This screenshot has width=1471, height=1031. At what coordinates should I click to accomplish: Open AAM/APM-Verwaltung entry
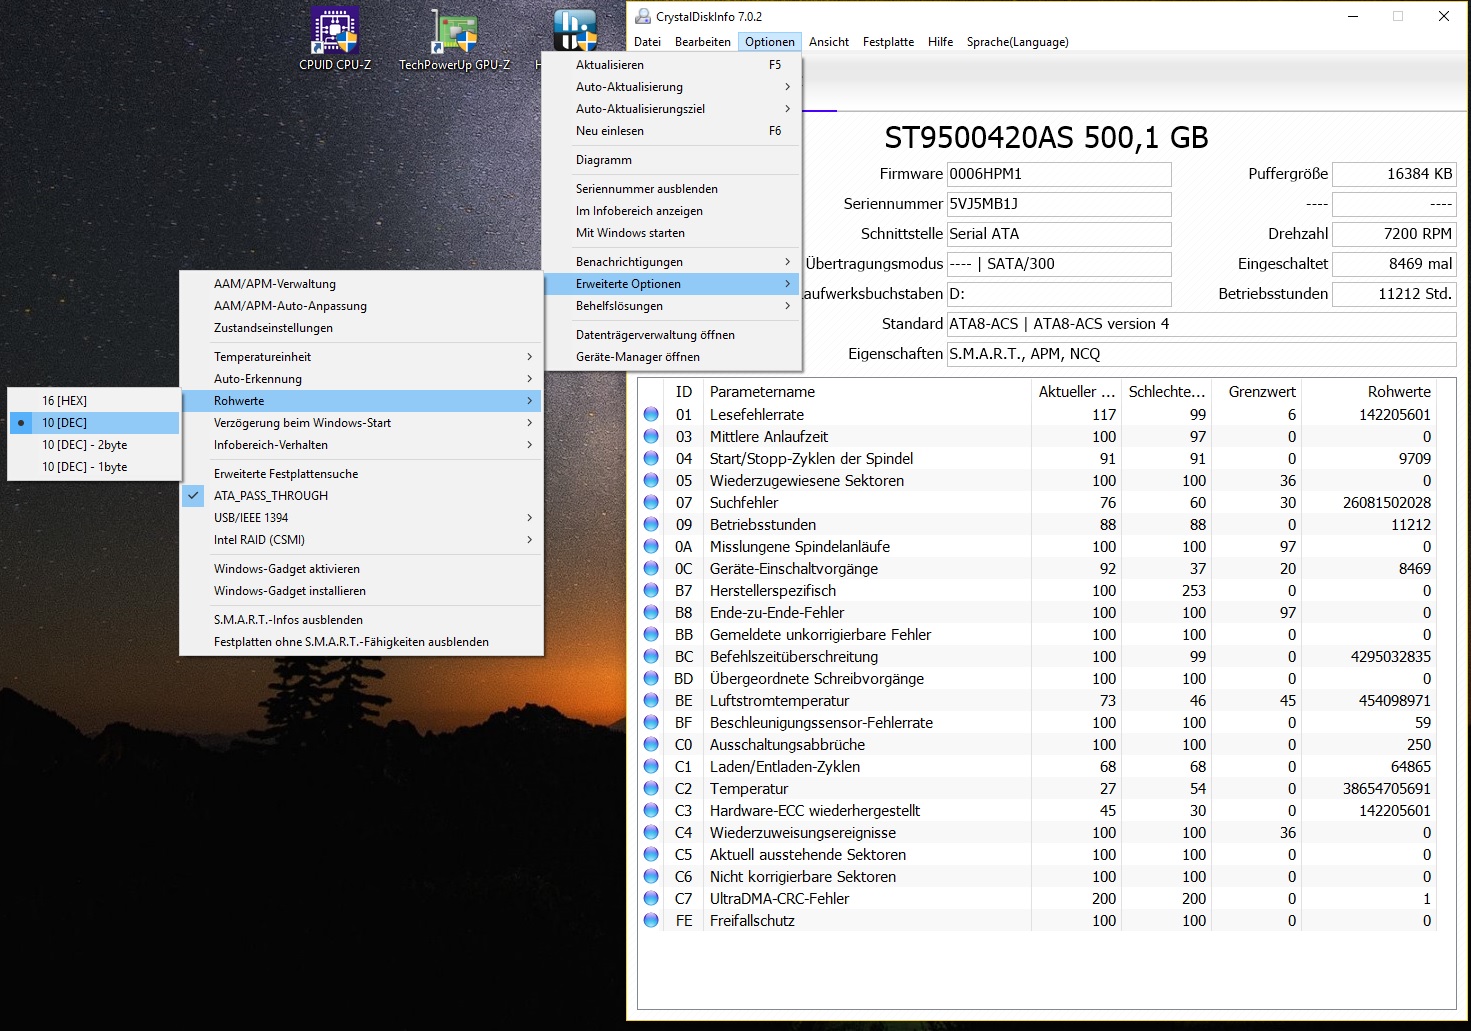[361, 284]
